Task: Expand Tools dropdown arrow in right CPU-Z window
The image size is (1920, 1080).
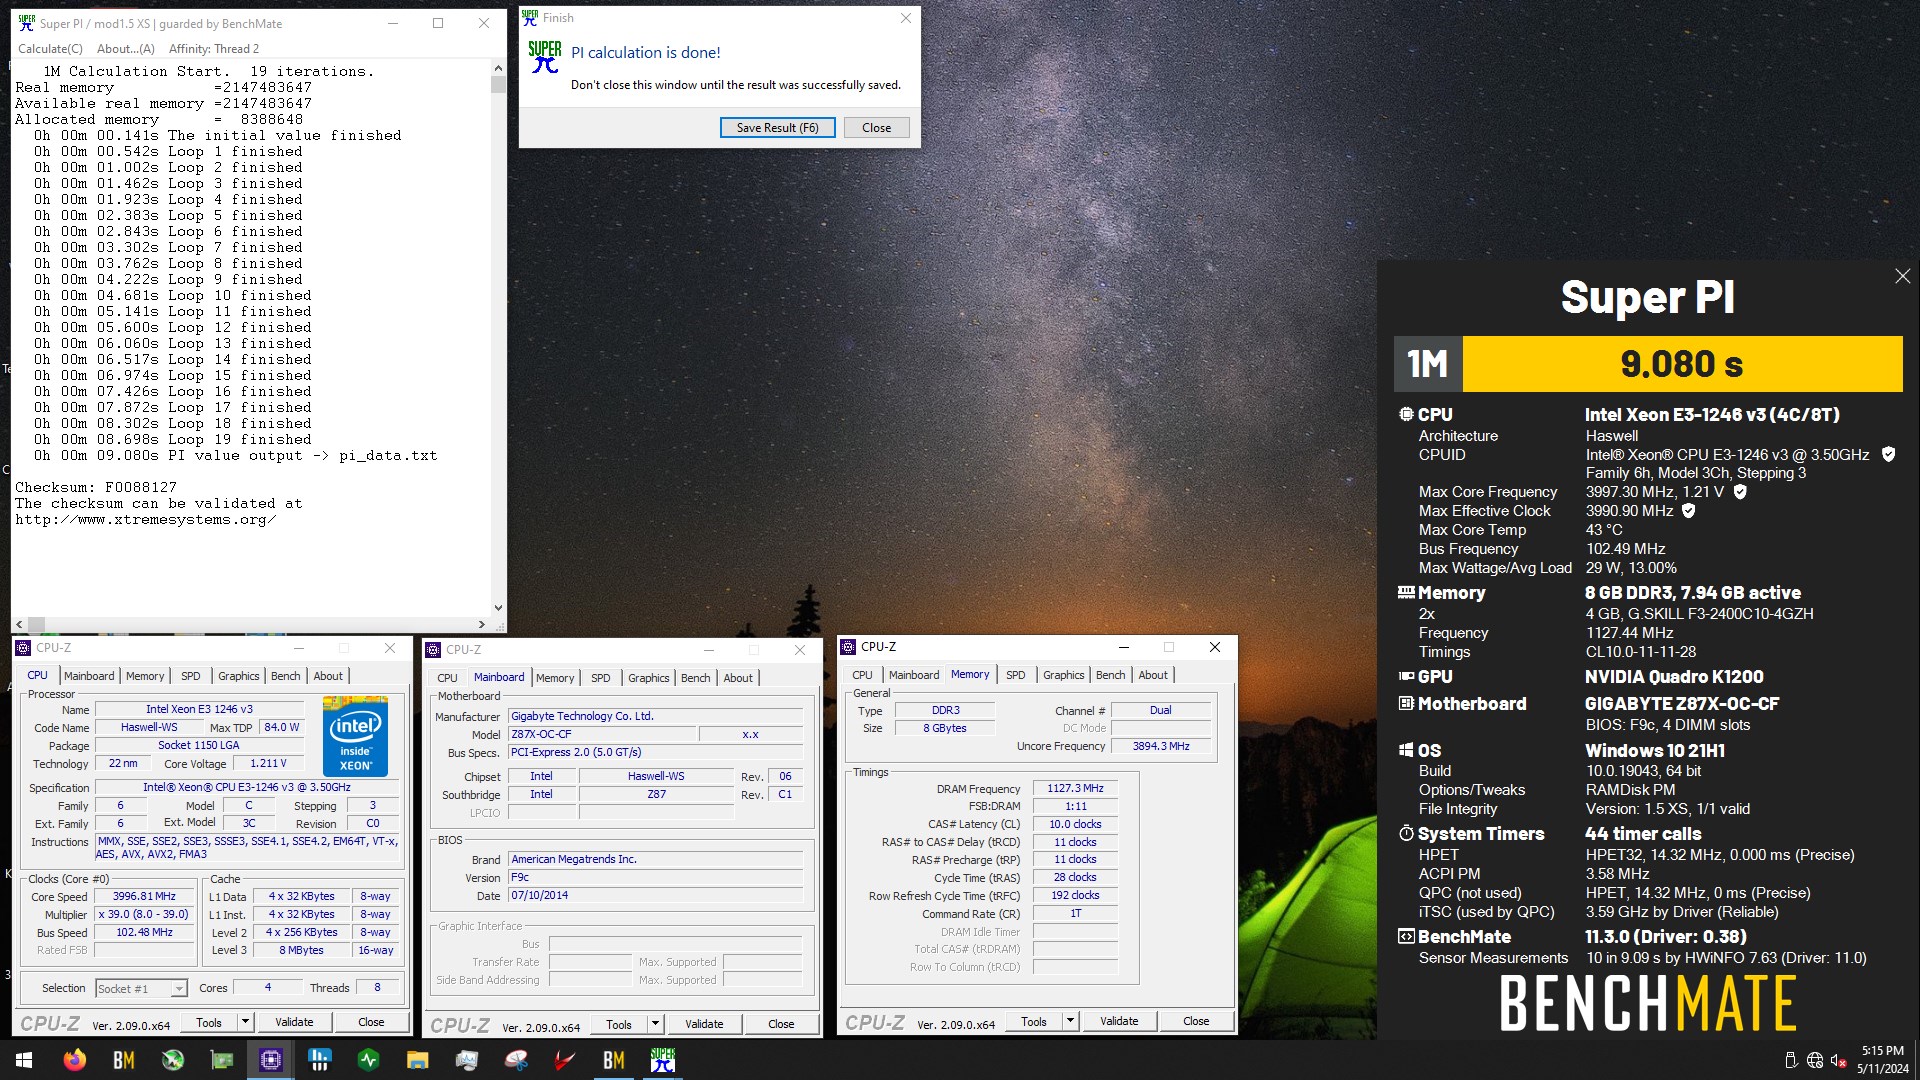Action: 1070,1021
